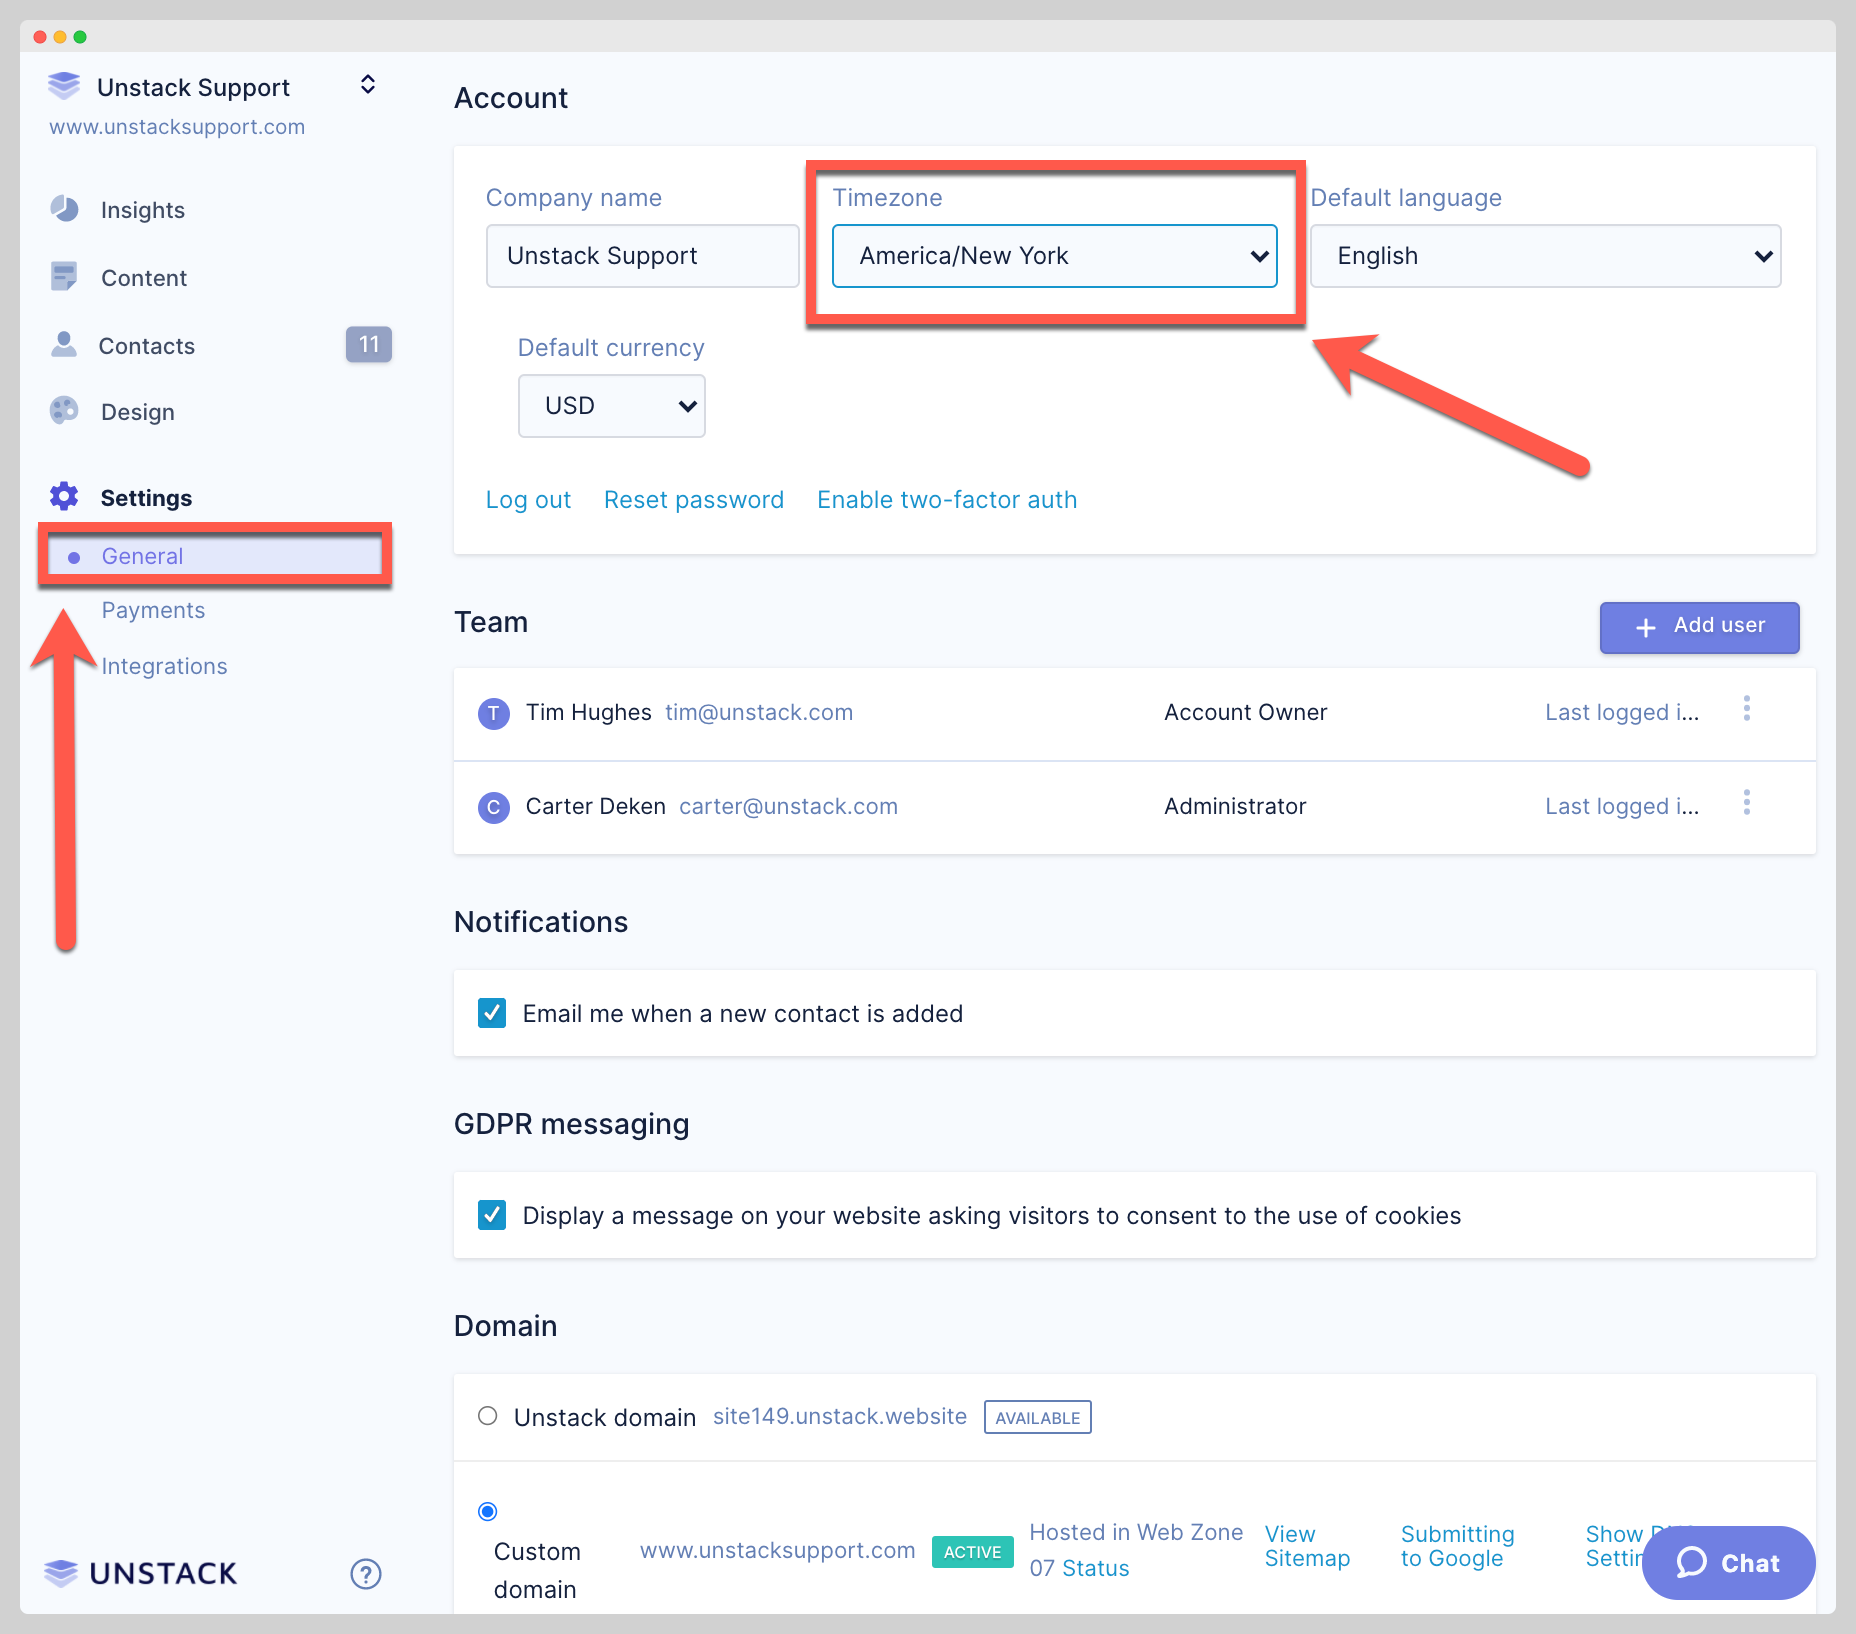This screenshot has height=1634, width=1856.
Task: Click the Design palette icon
Action: [64, 411]
